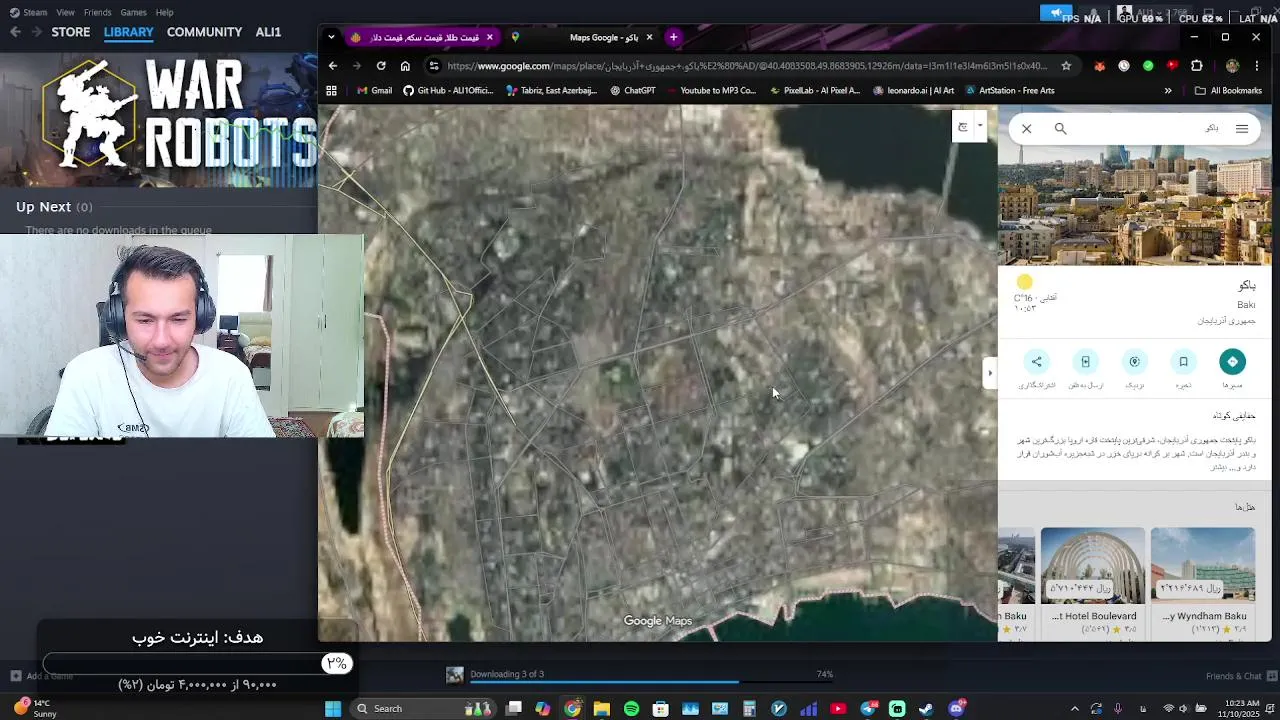Type in the Maps search field showing باکو
This screenshot has width=1280, height=720.
click(x=1150, y=128)
